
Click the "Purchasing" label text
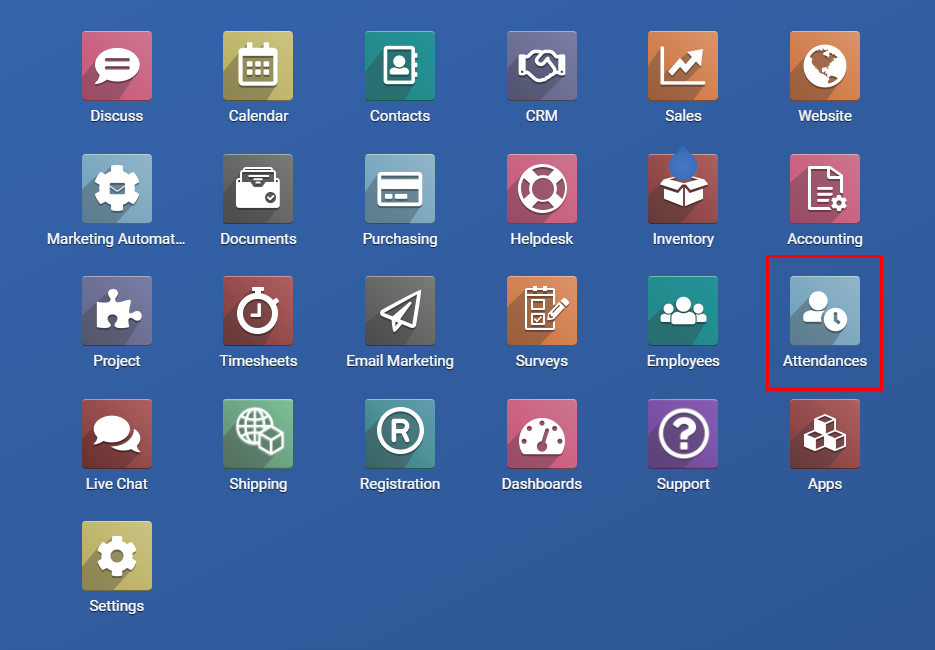[400, 239]
